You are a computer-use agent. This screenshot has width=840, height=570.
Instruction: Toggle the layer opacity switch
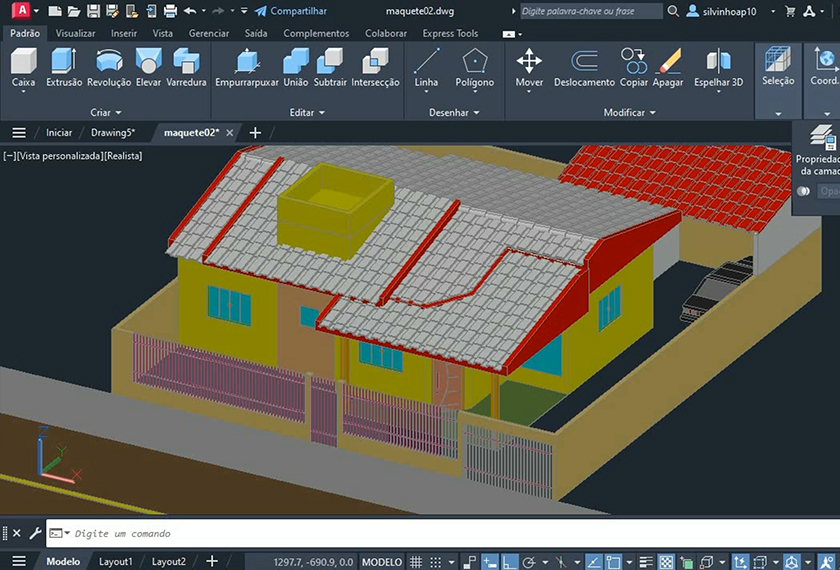[x=803, y=191]
